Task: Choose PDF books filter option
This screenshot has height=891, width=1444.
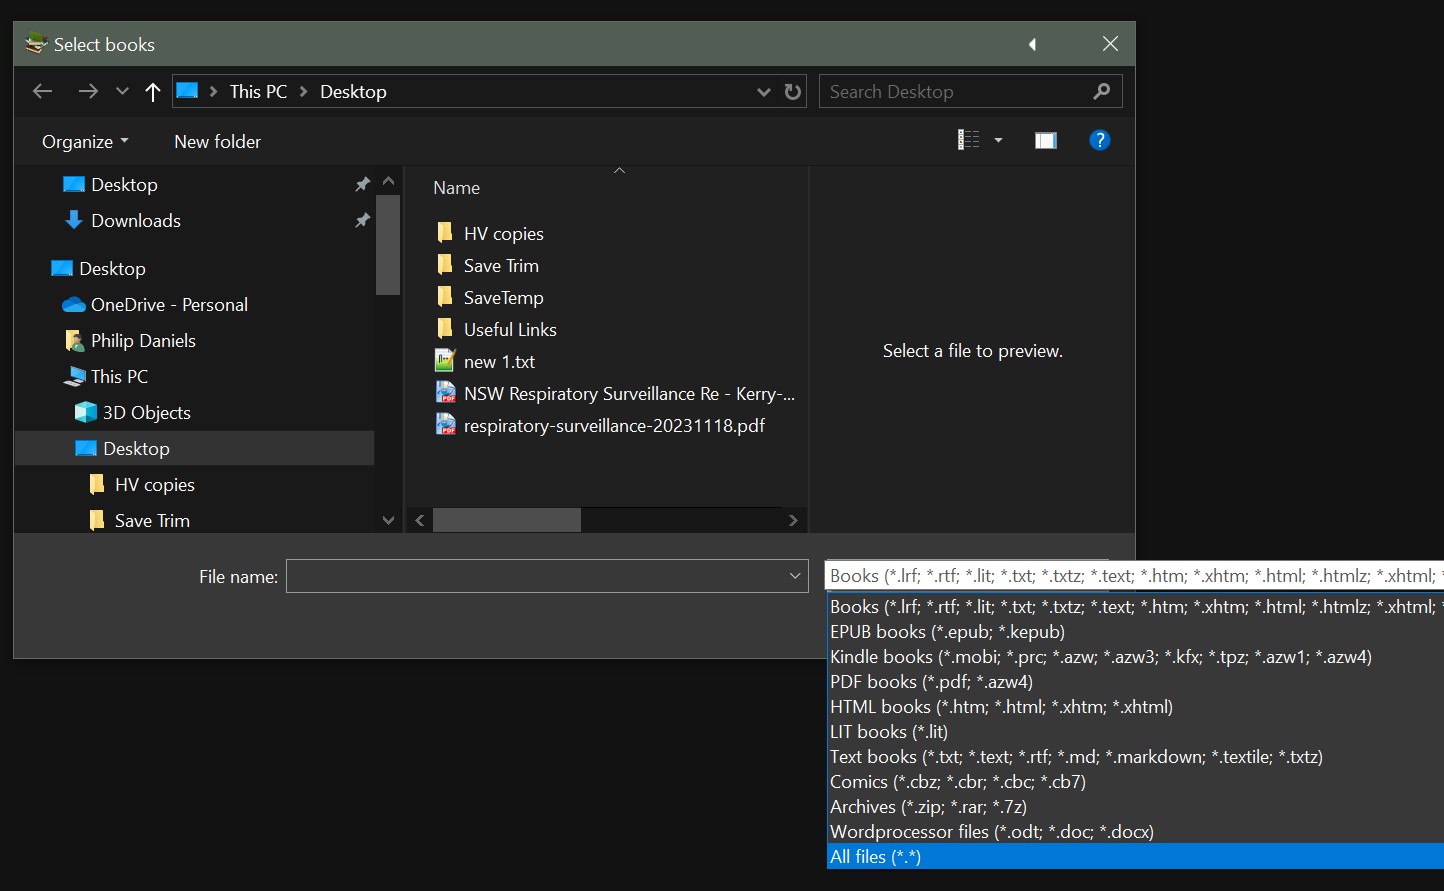Action: click(930, 682)
